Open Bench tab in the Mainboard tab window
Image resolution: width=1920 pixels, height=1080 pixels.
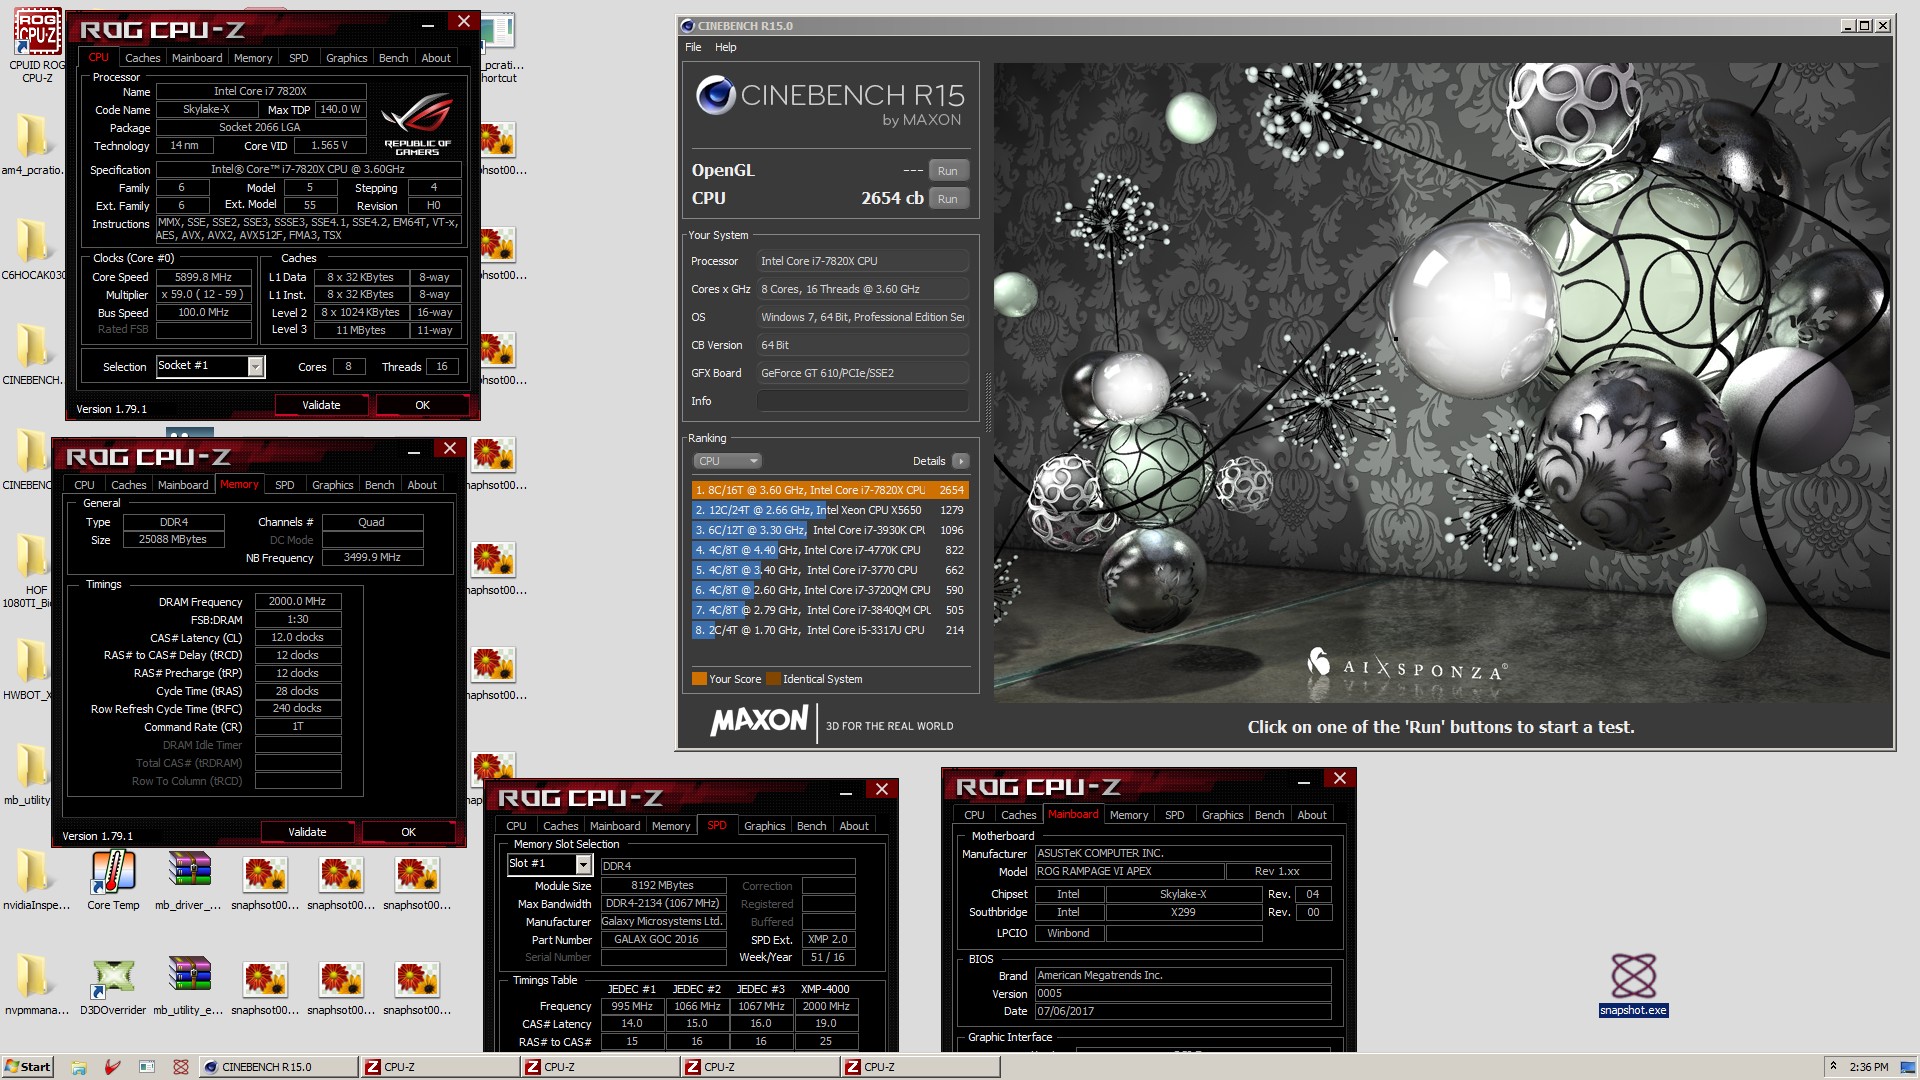1269,815
